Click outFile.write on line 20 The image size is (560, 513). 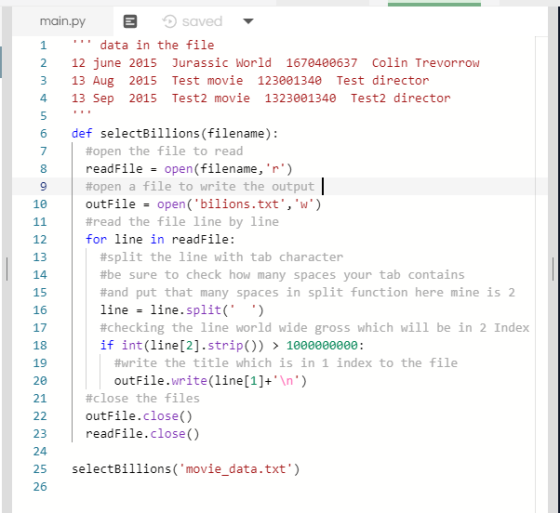[160, 381]
